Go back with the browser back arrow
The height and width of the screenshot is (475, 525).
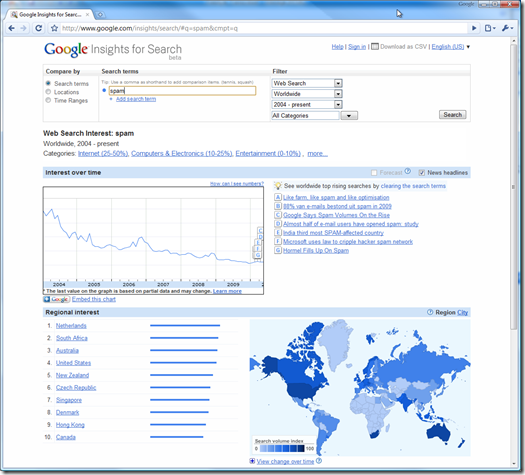[x=11, y=28]
